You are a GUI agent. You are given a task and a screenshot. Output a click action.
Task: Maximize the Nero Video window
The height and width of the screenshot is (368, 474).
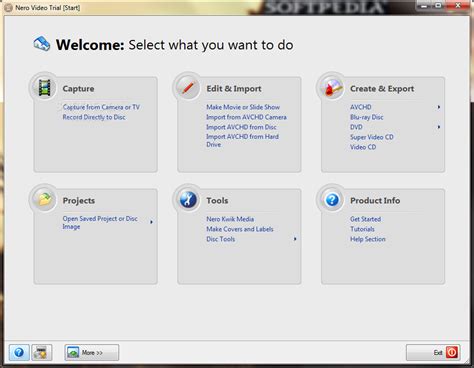tap(438, 5)
